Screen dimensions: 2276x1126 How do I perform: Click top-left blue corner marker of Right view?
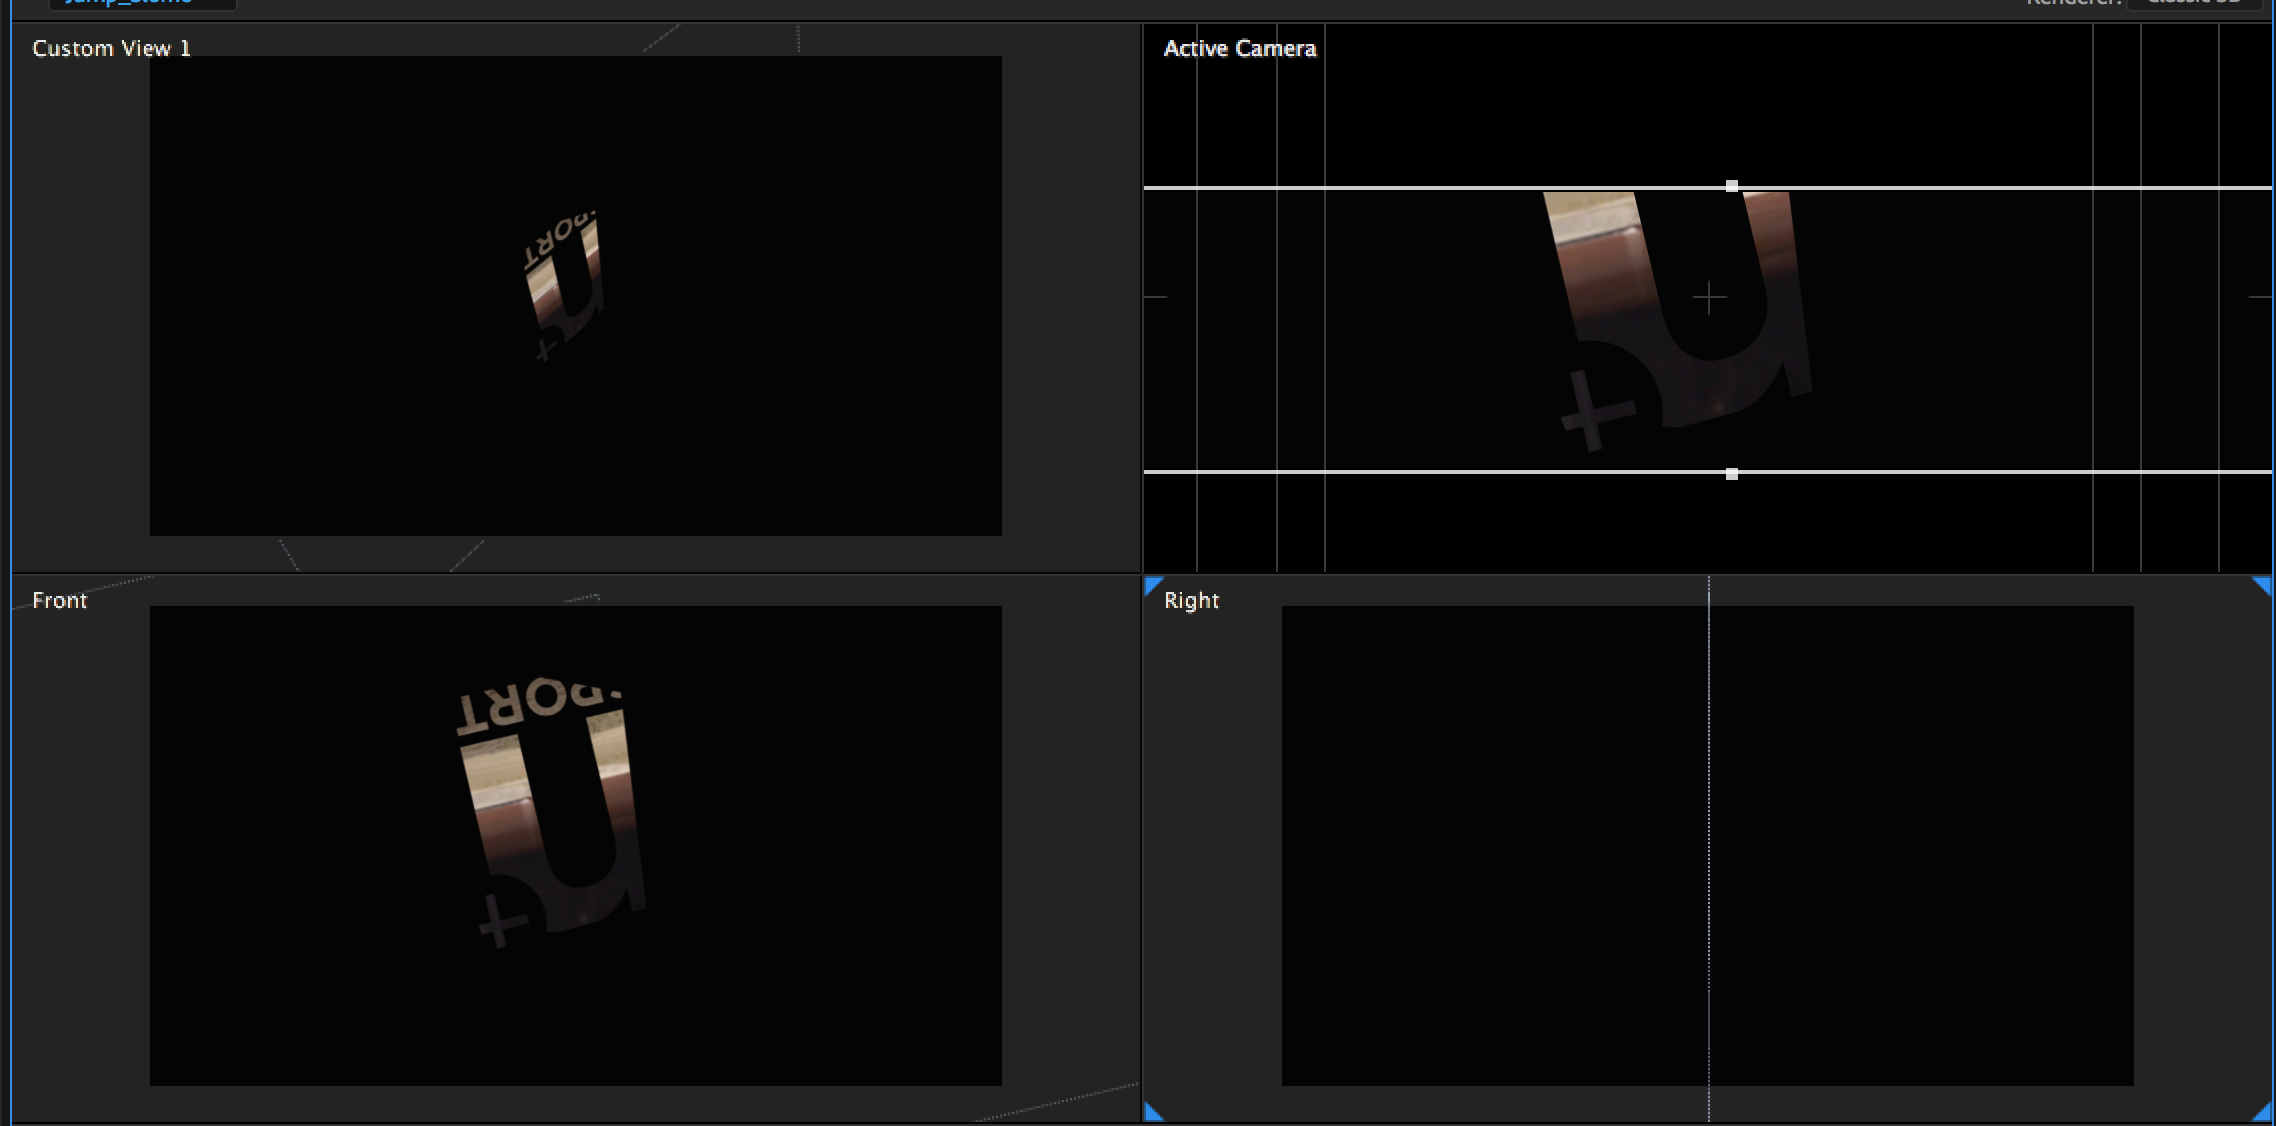1152,584
